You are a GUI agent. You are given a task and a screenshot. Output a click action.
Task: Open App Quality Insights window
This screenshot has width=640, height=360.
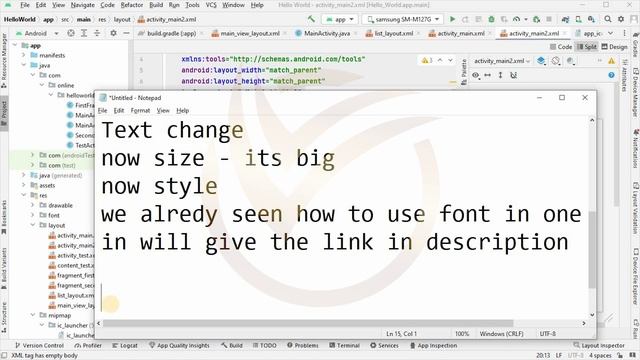(179, 345)
